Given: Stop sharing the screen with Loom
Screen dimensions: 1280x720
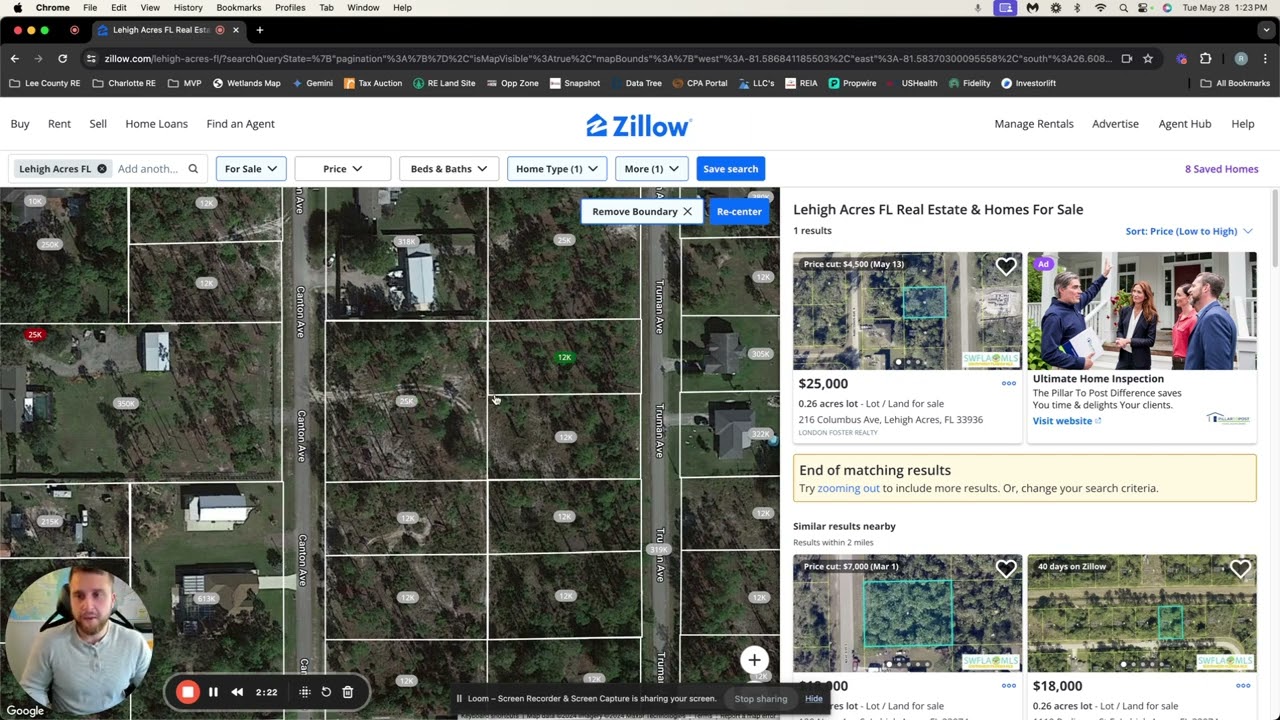Looking at the screenshot, I should [761, 698].
